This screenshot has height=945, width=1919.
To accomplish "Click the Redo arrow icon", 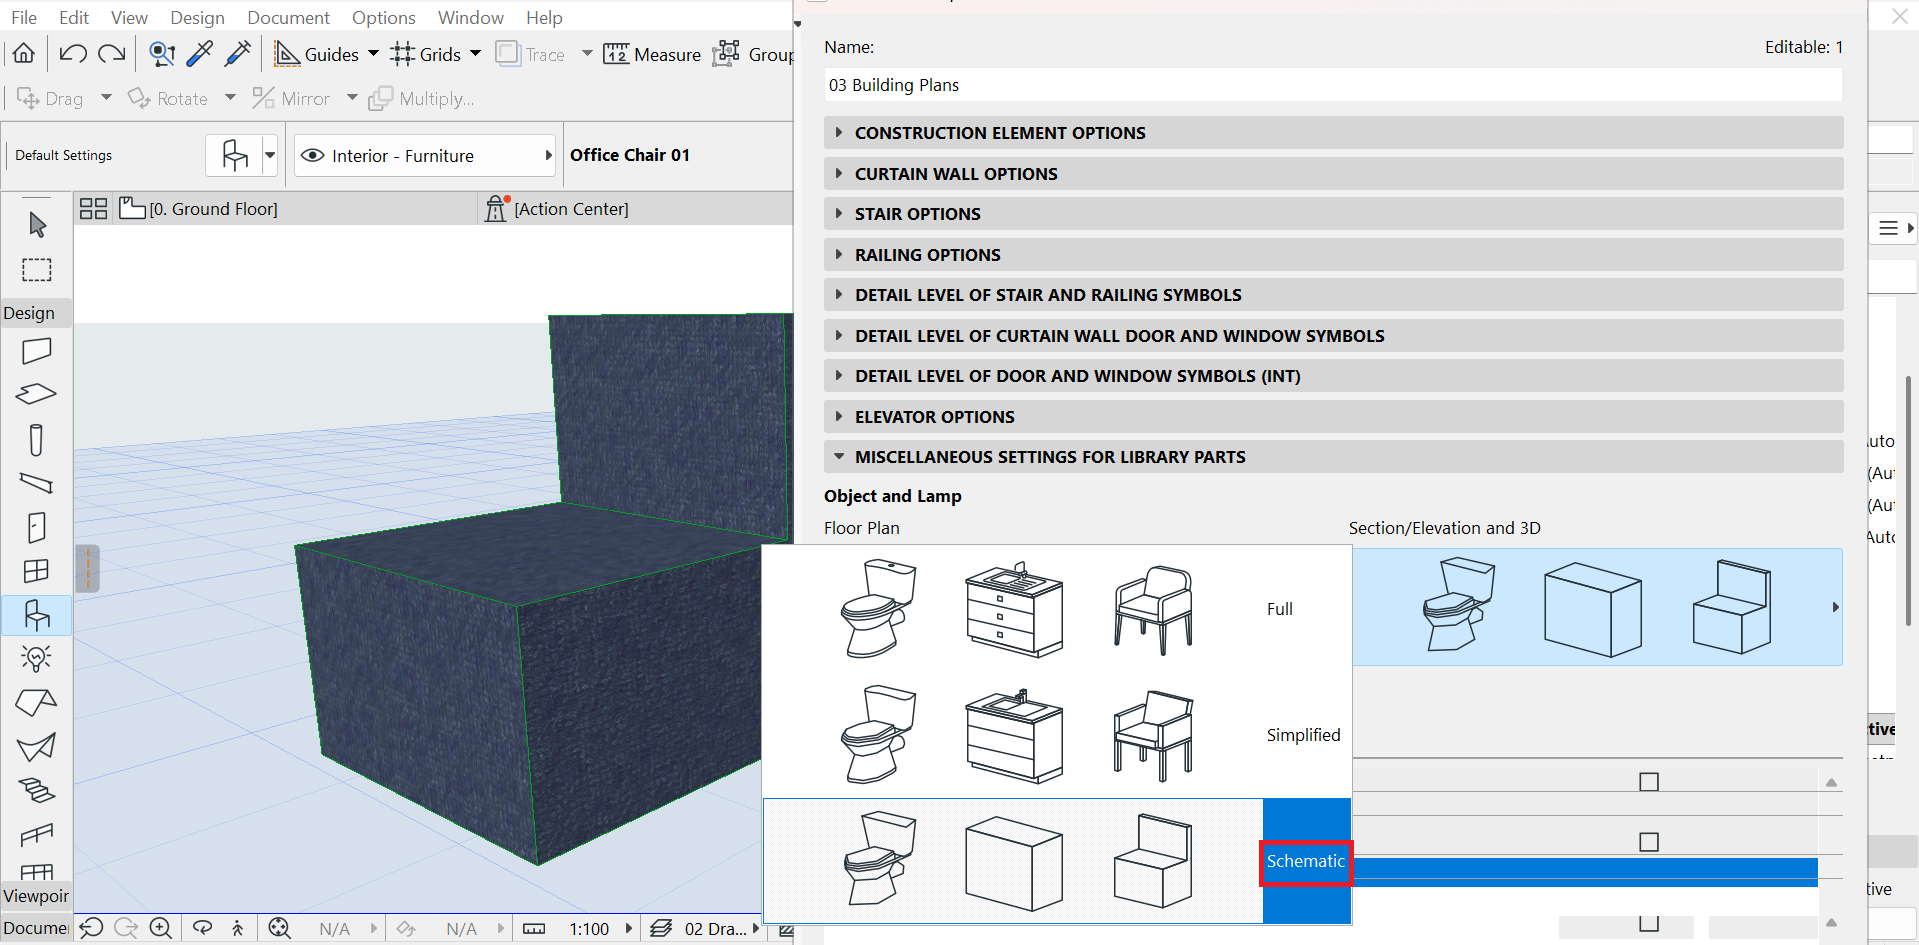I will (x=112, y=54).
